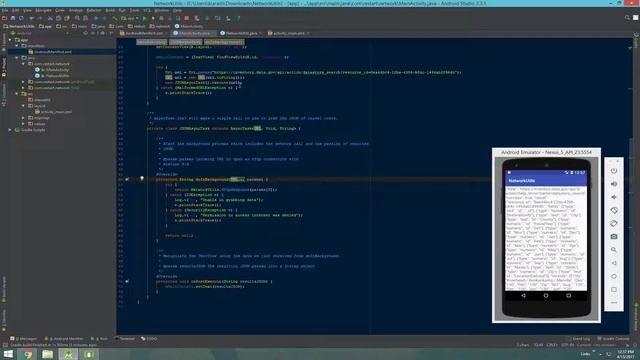
Task: Tap the phone's Back navigation button
Action: point(523,296)
